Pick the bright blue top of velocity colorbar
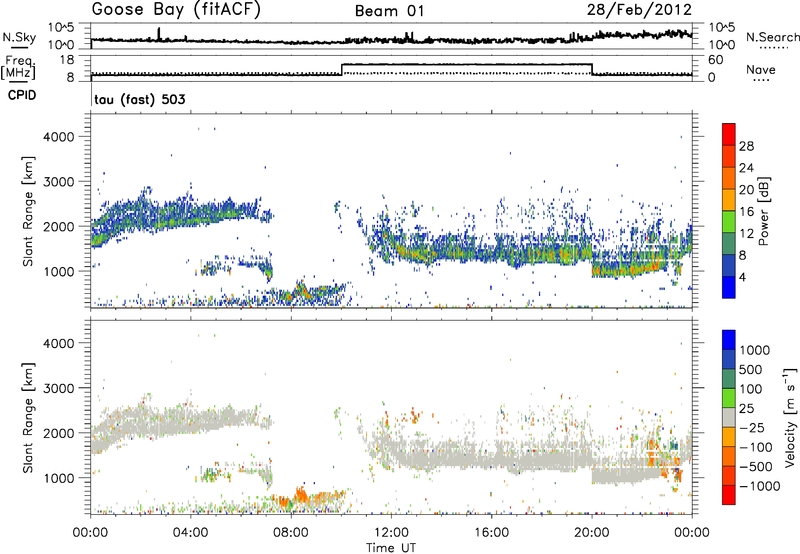The image size is (800, 554). (729, 340)
